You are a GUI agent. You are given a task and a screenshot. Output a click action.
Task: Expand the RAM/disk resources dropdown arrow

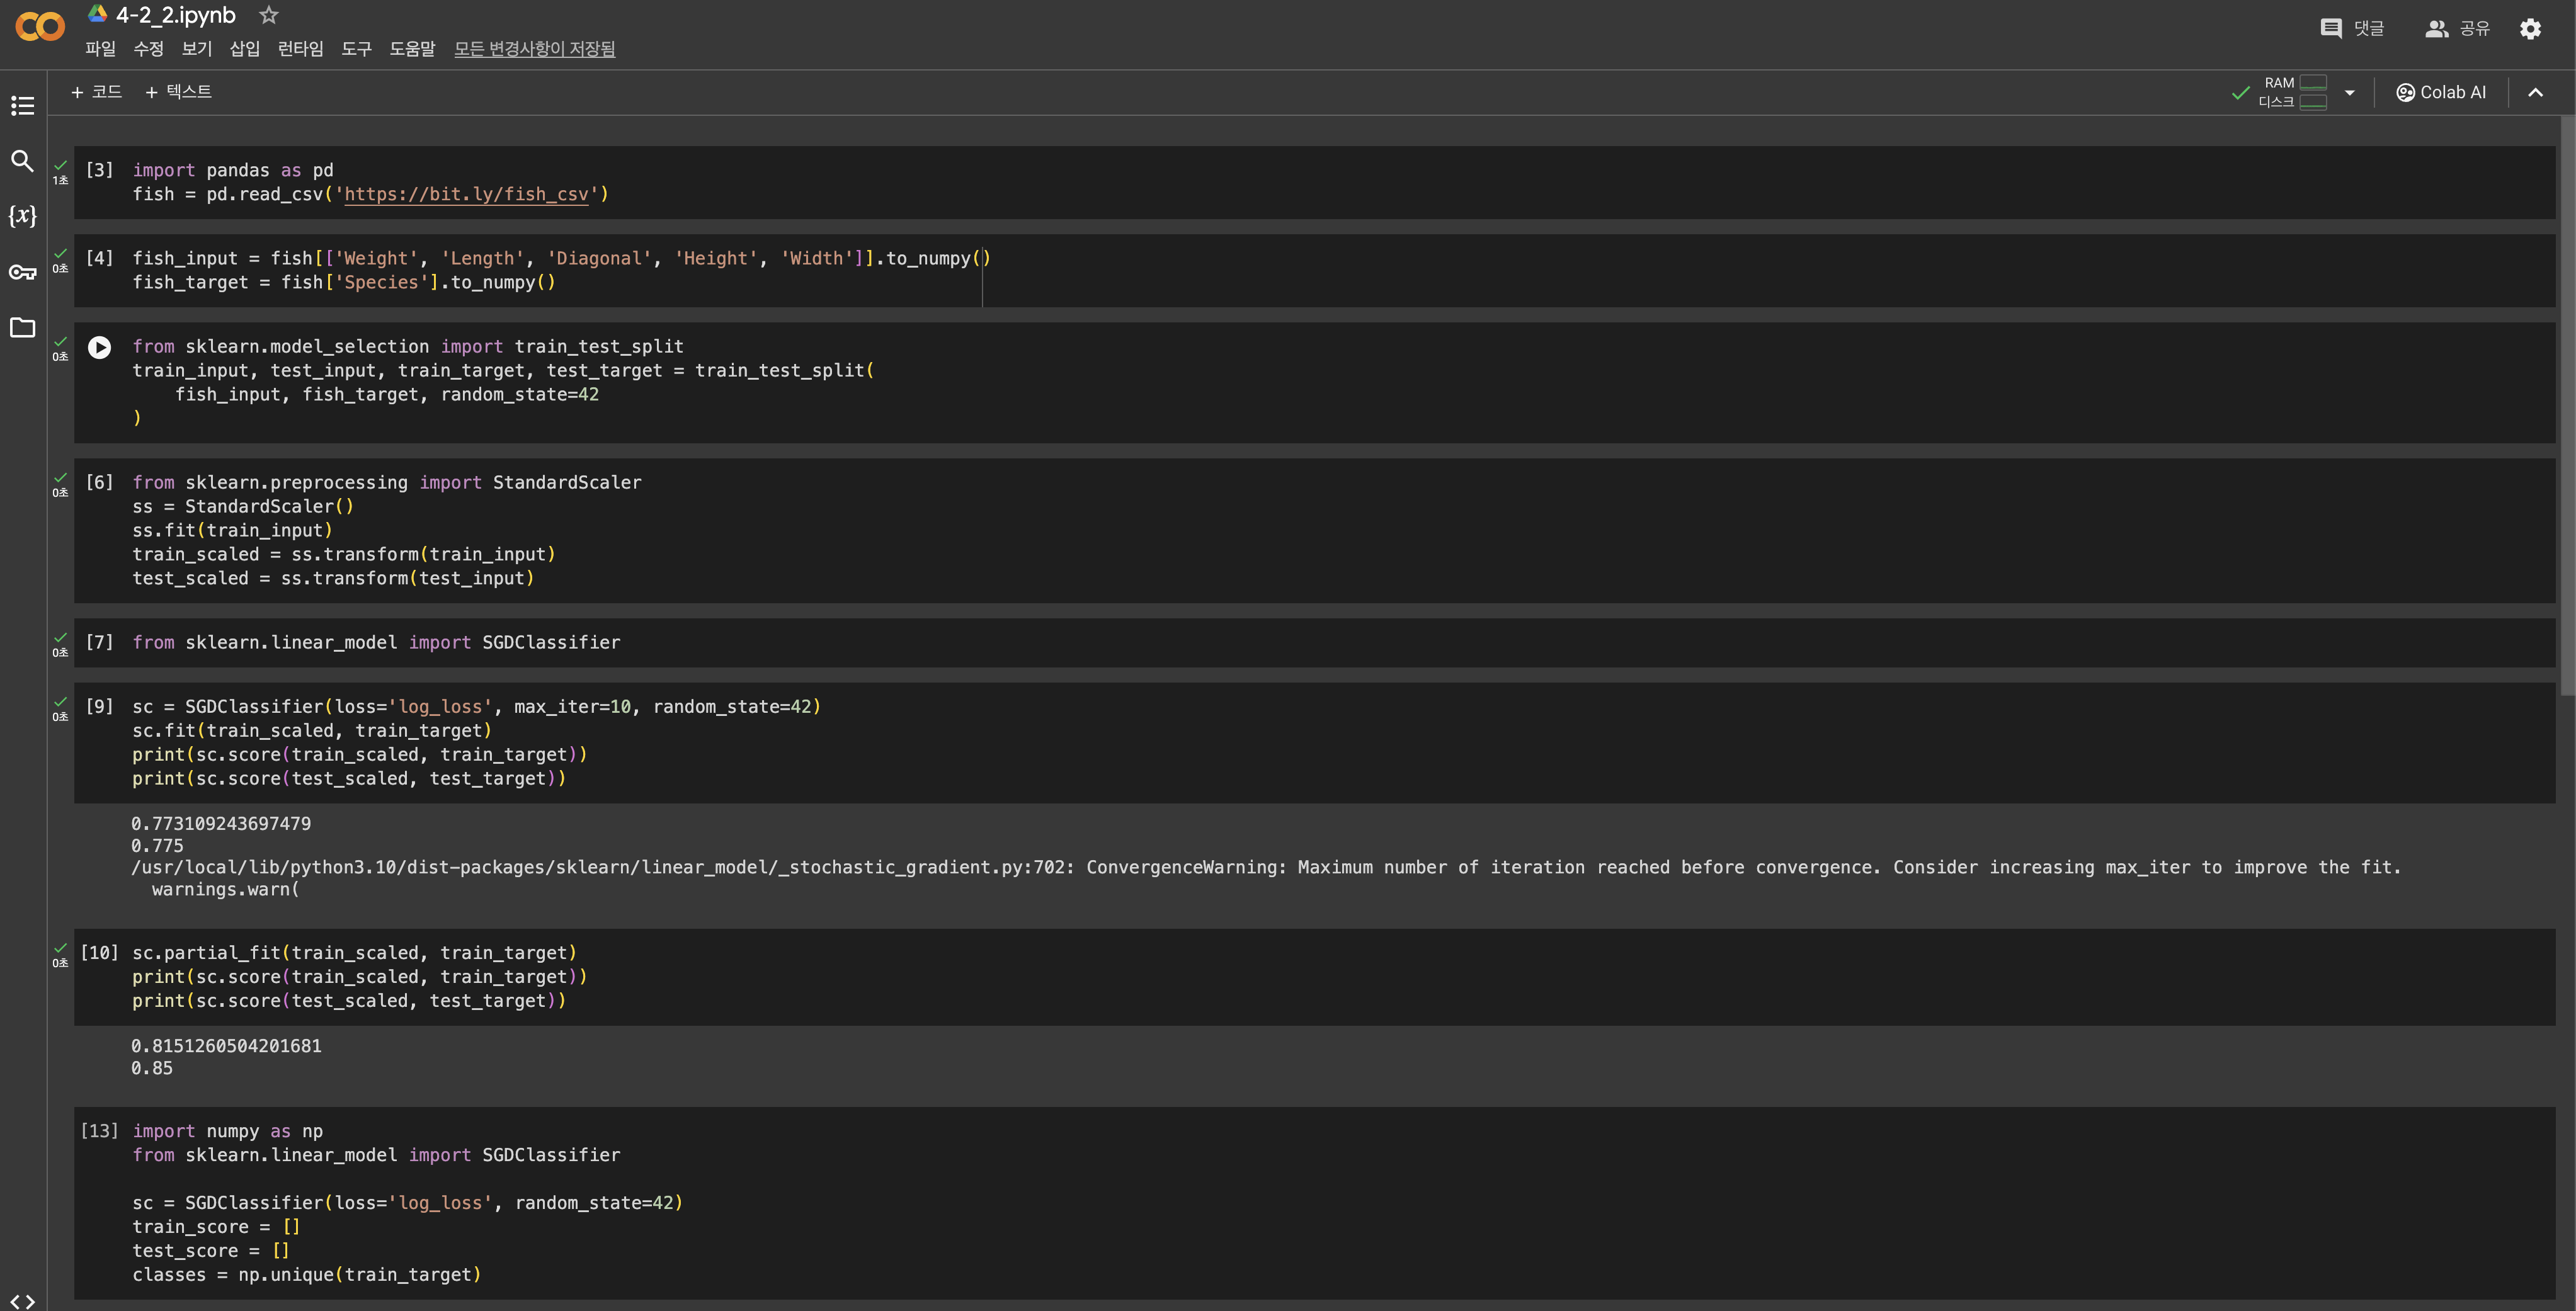(2349, 93)
